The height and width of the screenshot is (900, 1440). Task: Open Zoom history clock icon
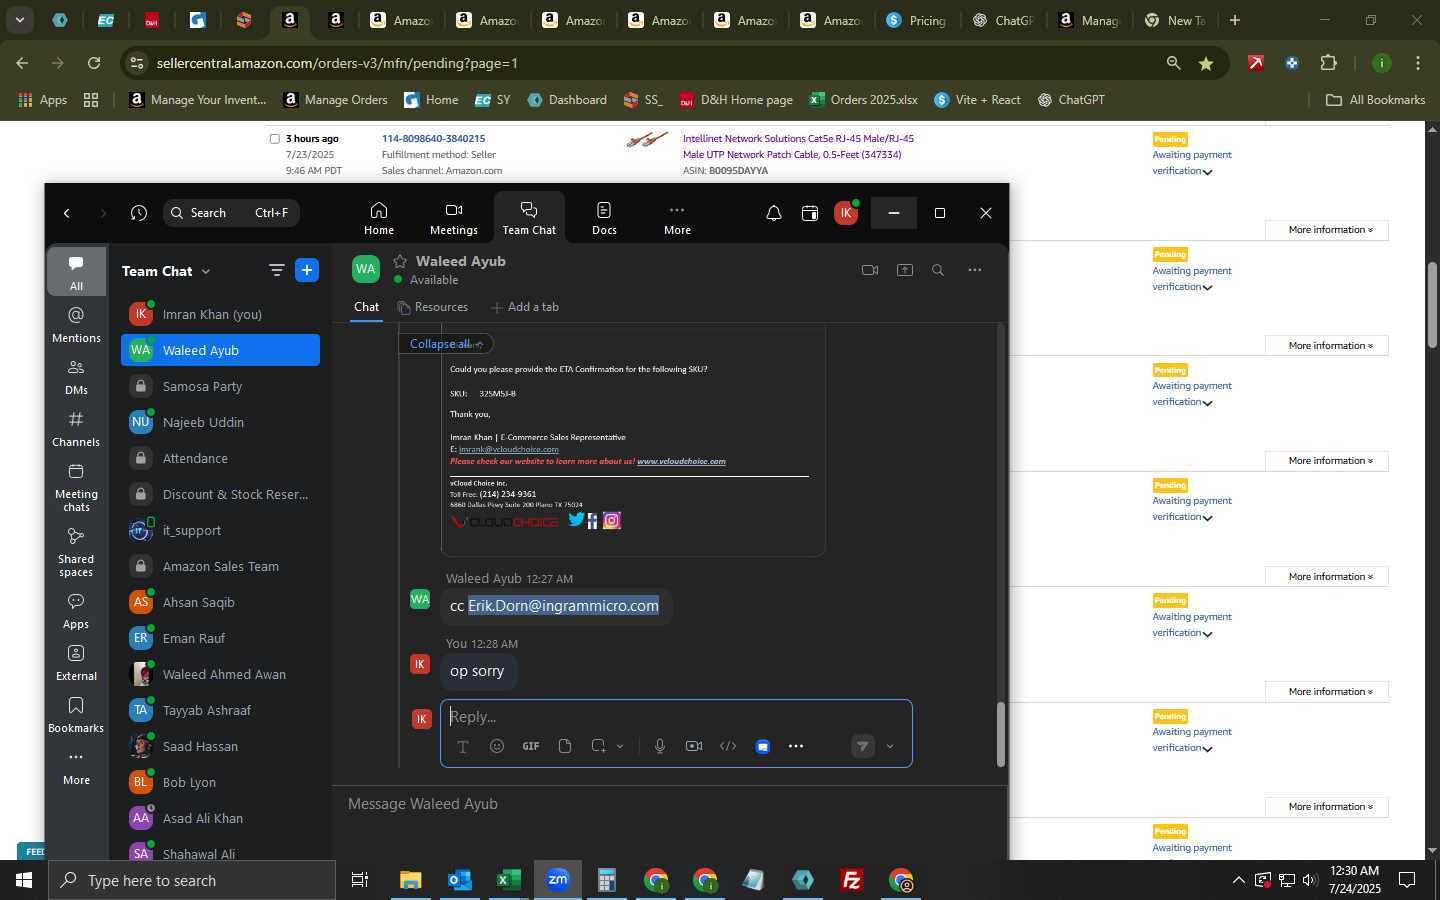tap(139, 213)
